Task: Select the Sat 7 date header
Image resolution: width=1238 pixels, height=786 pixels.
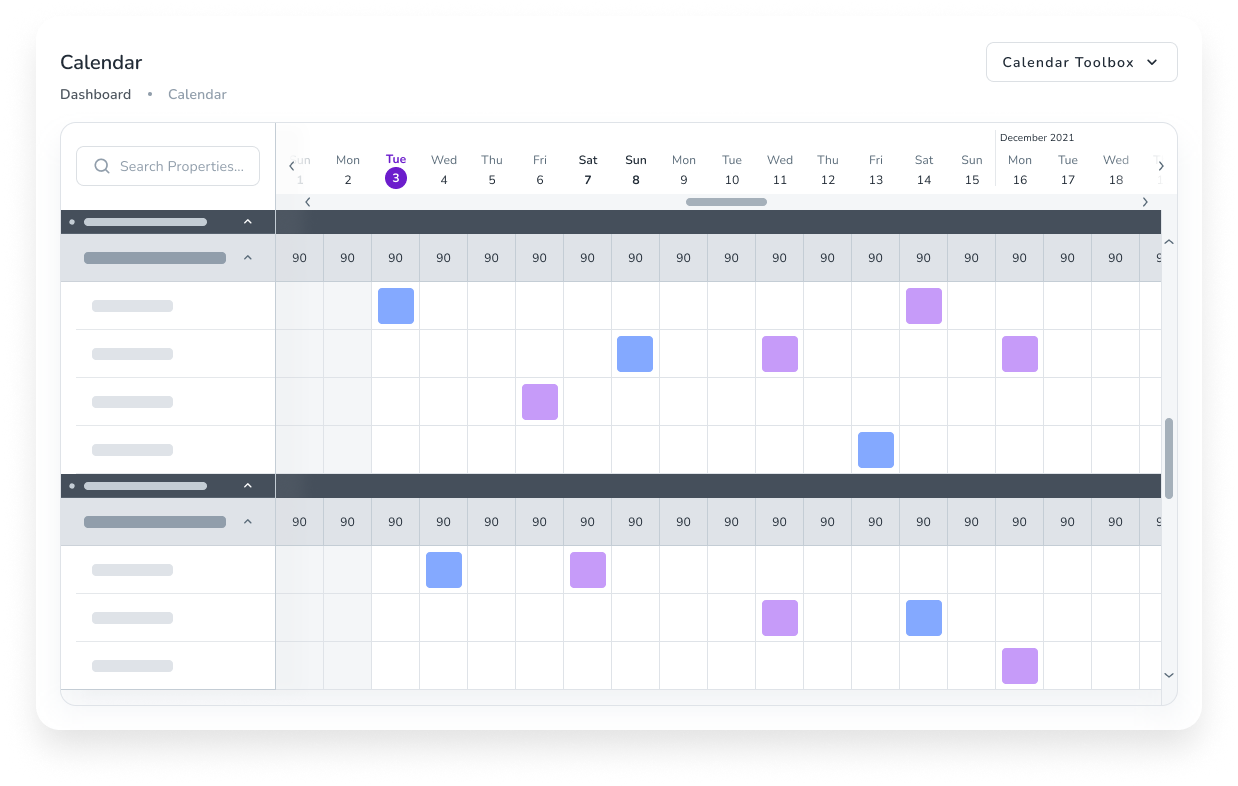Action: [x=588, y=170]
